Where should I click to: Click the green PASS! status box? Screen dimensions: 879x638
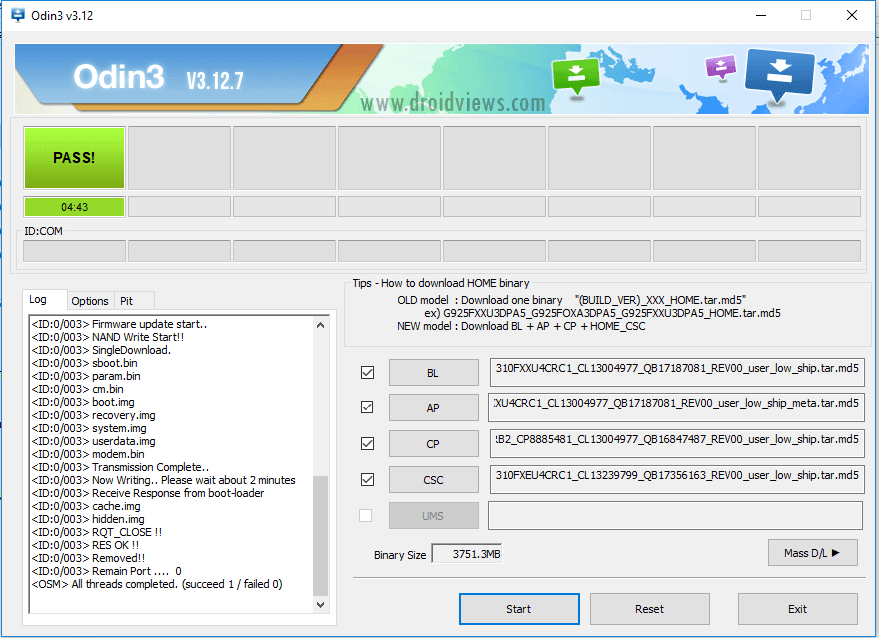click(74, 158)
